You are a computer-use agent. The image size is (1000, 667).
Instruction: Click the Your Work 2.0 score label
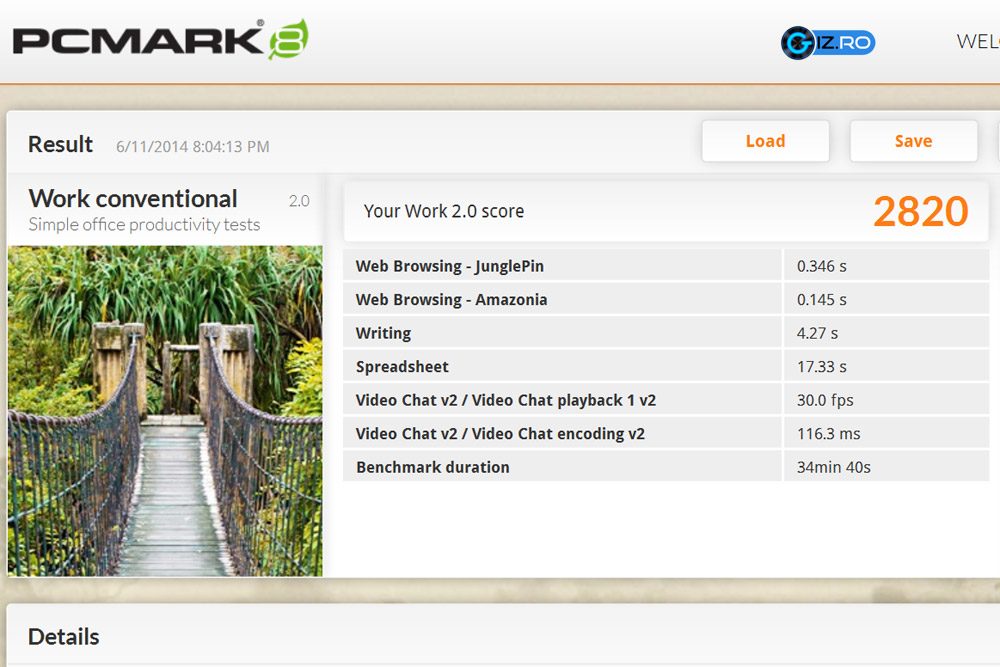[x=443, y=211]
